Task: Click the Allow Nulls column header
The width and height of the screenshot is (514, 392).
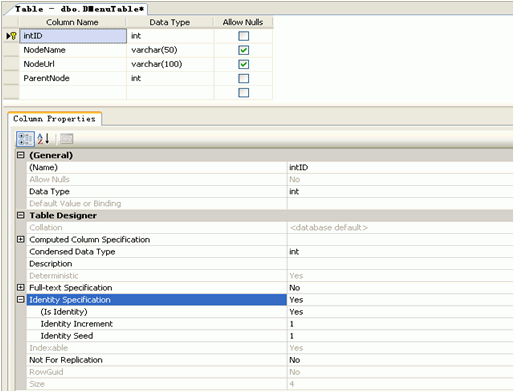Action: coord(243,22)
